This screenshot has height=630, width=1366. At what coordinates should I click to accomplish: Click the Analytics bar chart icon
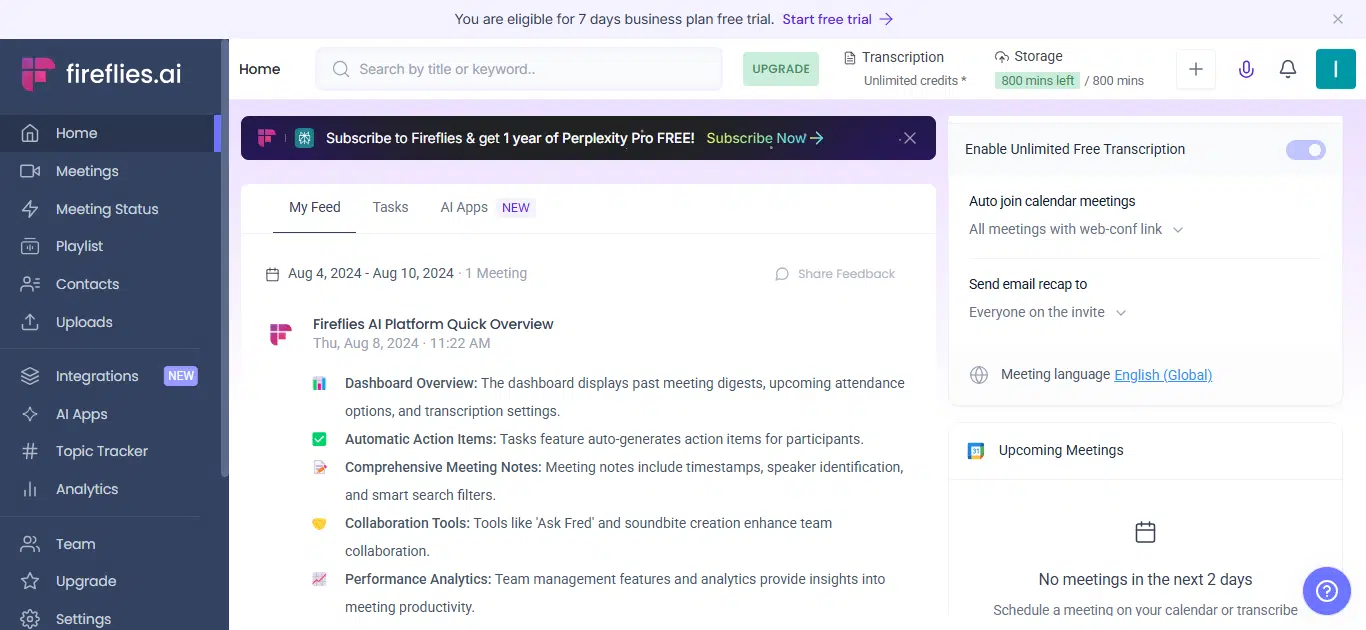pyautogui.click(x=30, y=489)
